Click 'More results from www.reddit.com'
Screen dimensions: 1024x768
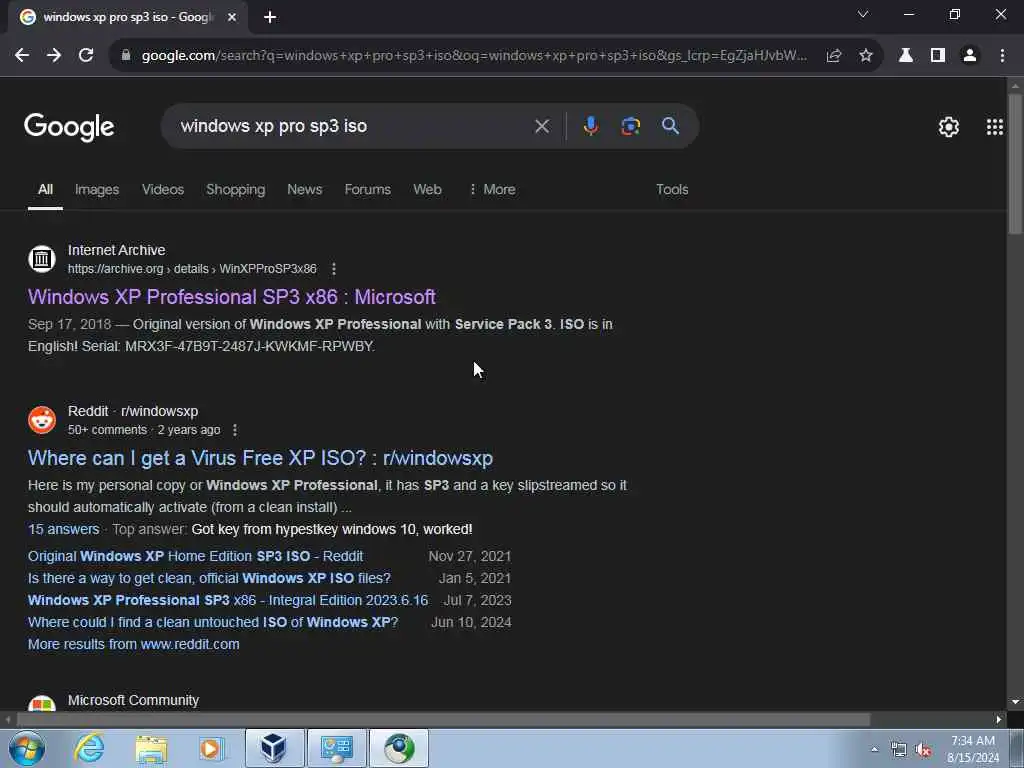pyautogui.click(x=133, y=645)
